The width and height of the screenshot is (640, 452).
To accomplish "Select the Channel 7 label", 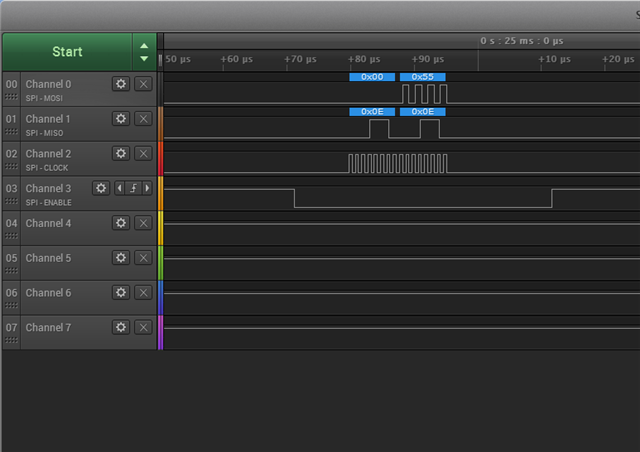I will [x=48, y=327].
